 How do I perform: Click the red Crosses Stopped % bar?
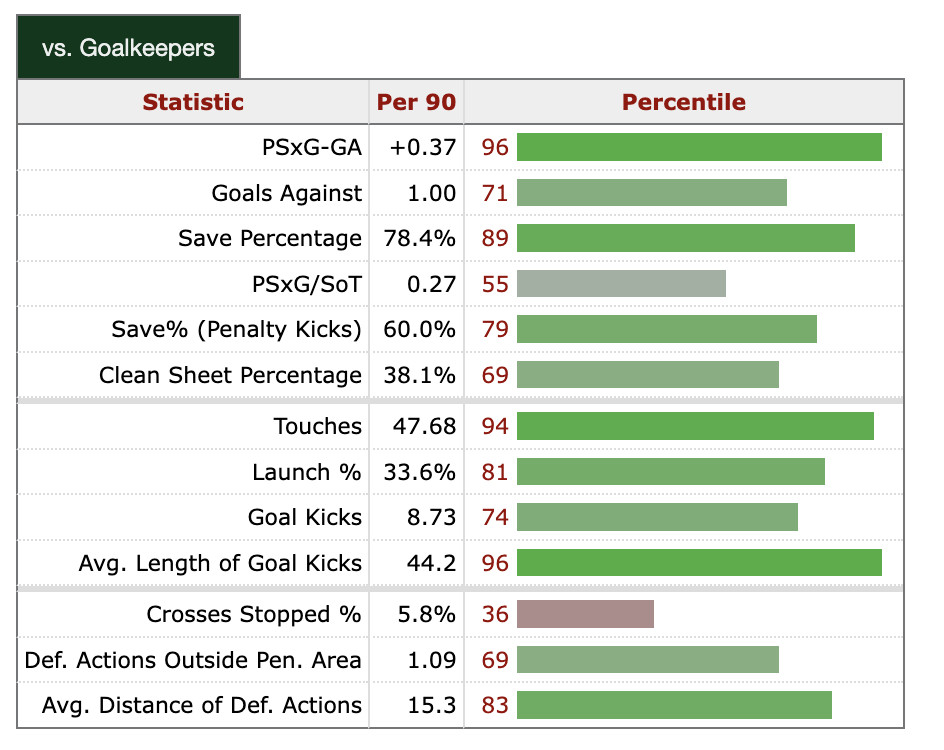[585, 614]
